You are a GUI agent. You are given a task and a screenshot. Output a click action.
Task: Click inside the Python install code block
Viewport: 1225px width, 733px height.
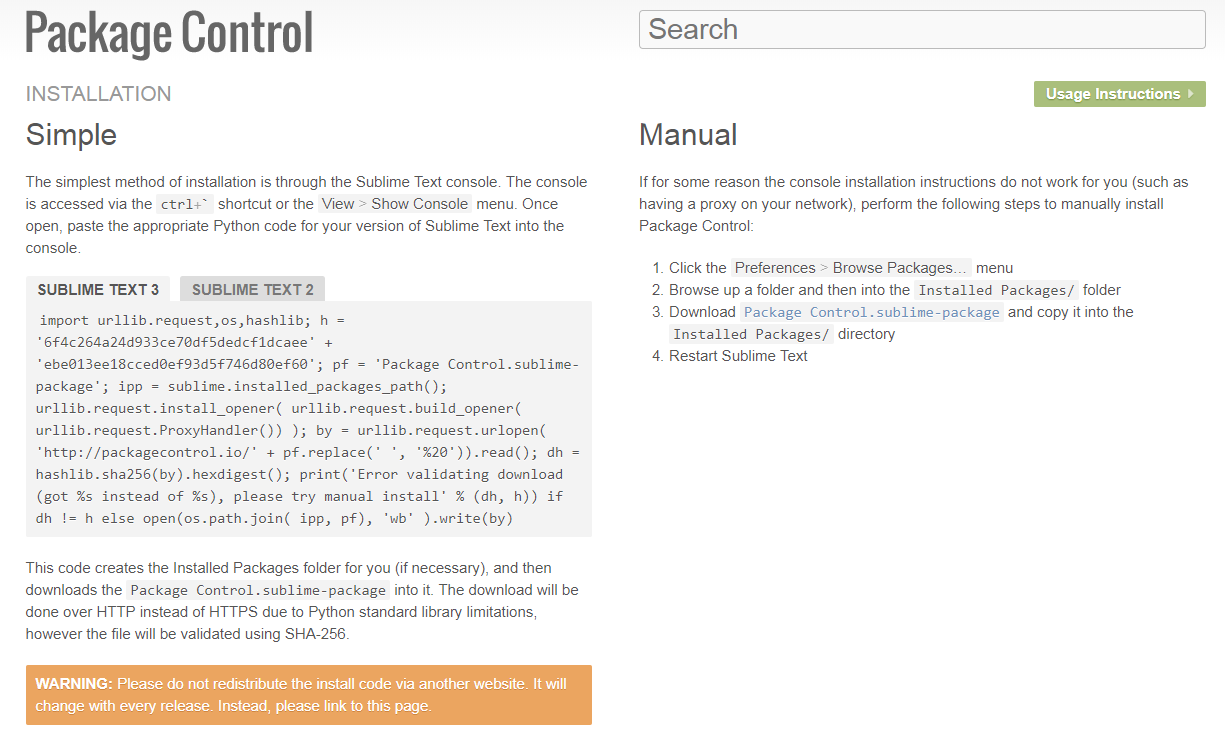[x=309, y=419]
